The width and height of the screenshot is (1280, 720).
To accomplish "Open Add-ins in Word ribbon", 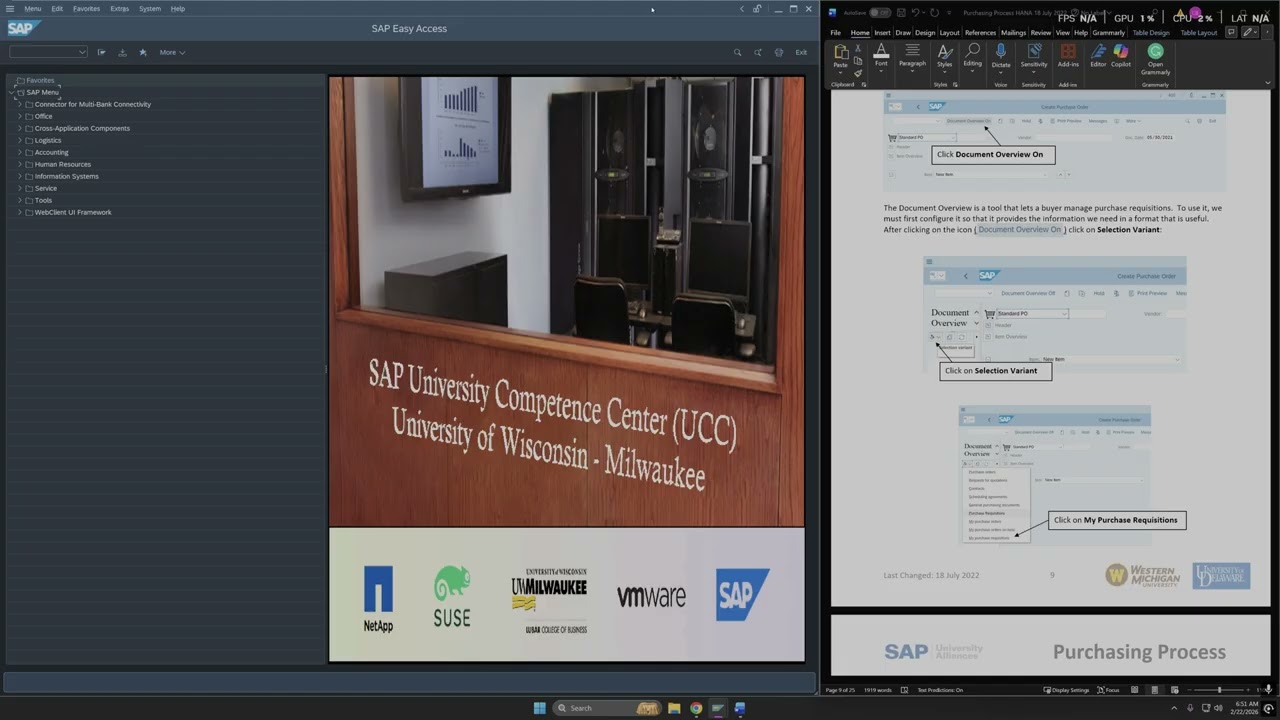I will (1068, 56).
